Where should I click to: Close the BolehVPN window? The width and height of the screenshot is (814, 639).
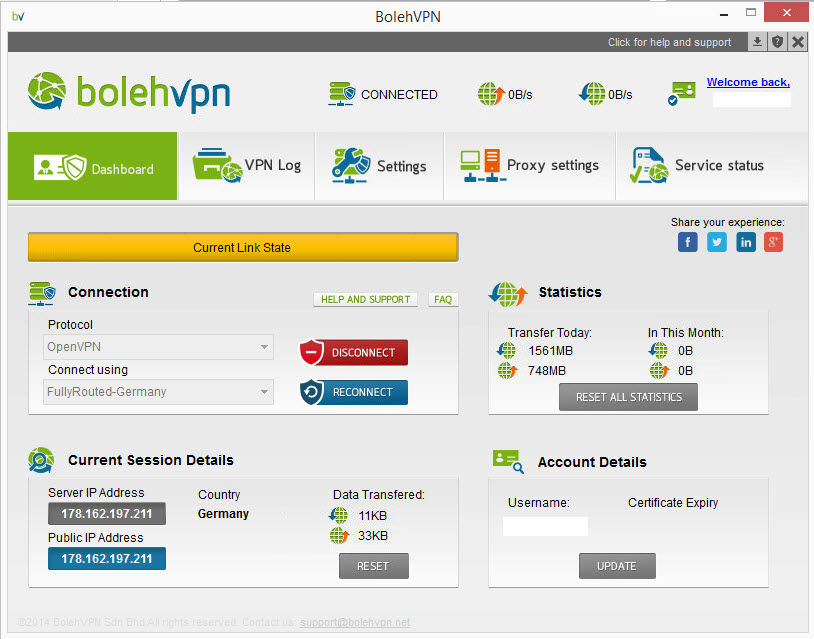click(x=786, y=12)
